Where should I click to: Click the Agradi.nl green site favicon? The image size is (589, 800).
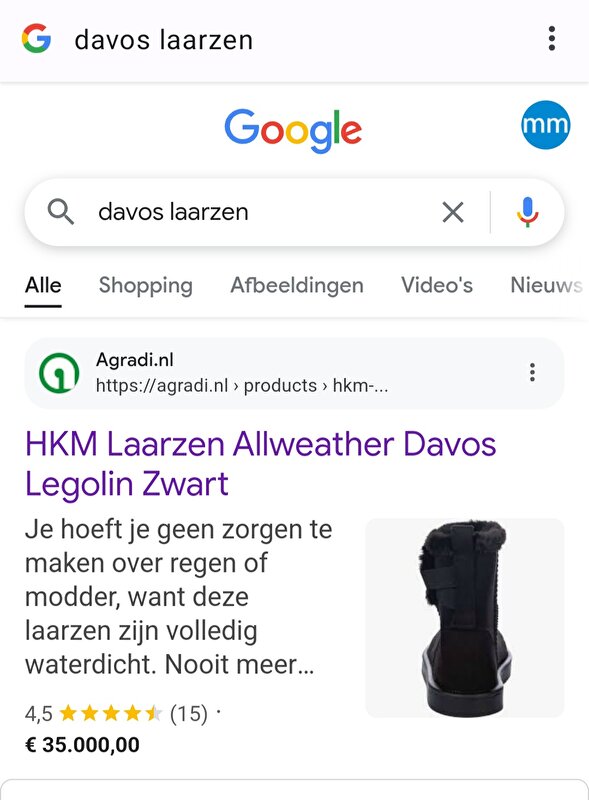[x=59, y=373]
